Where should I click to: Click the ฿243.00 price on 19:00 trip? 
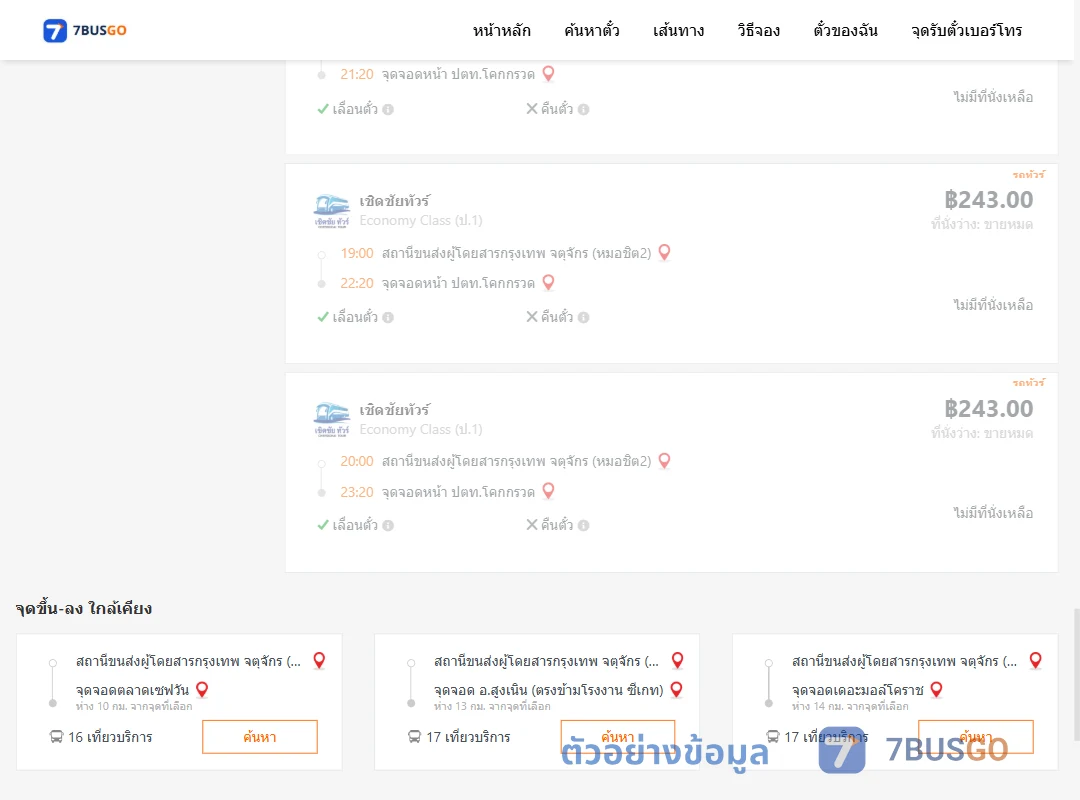(x=988, y=200)
